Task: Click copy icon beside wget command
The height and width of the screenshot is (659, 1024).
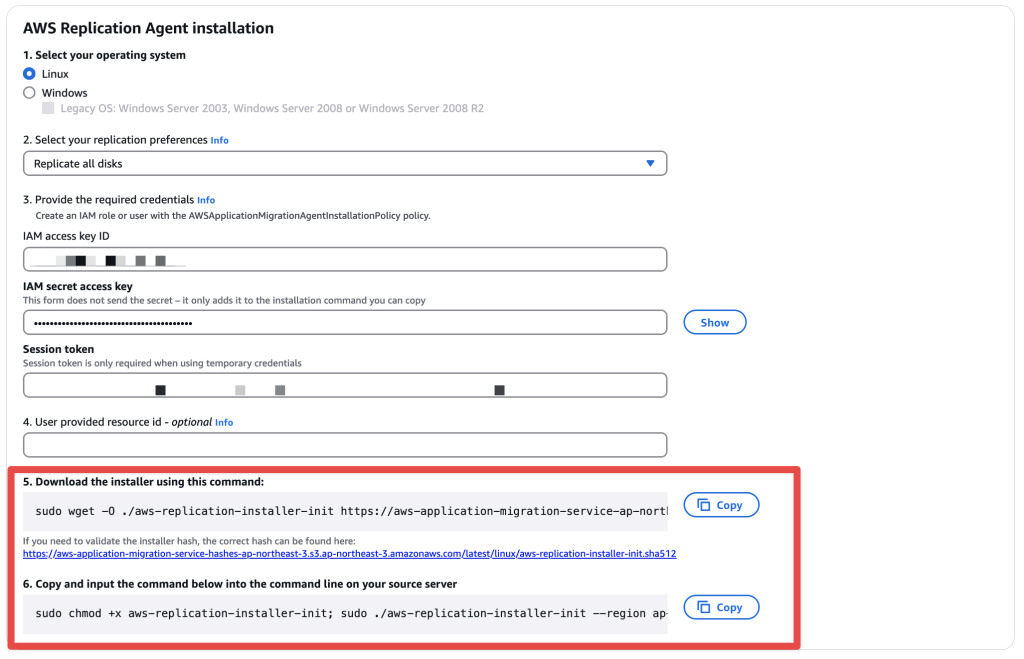Action: pos(703,505)
